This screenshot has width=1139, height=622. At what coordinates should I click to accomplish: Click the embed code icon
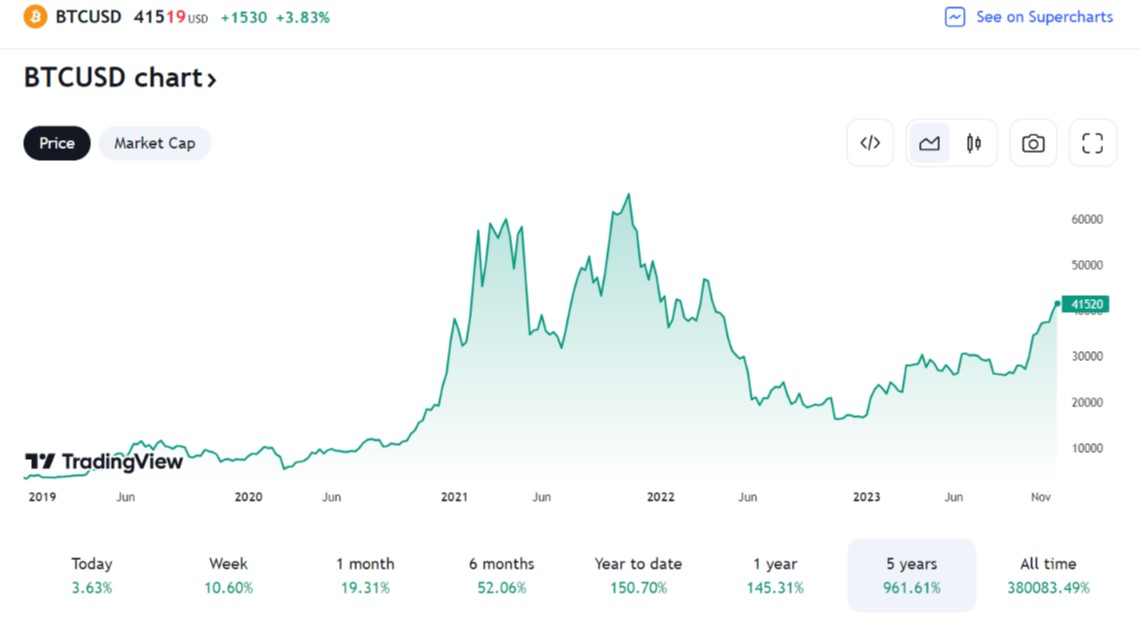870,143
